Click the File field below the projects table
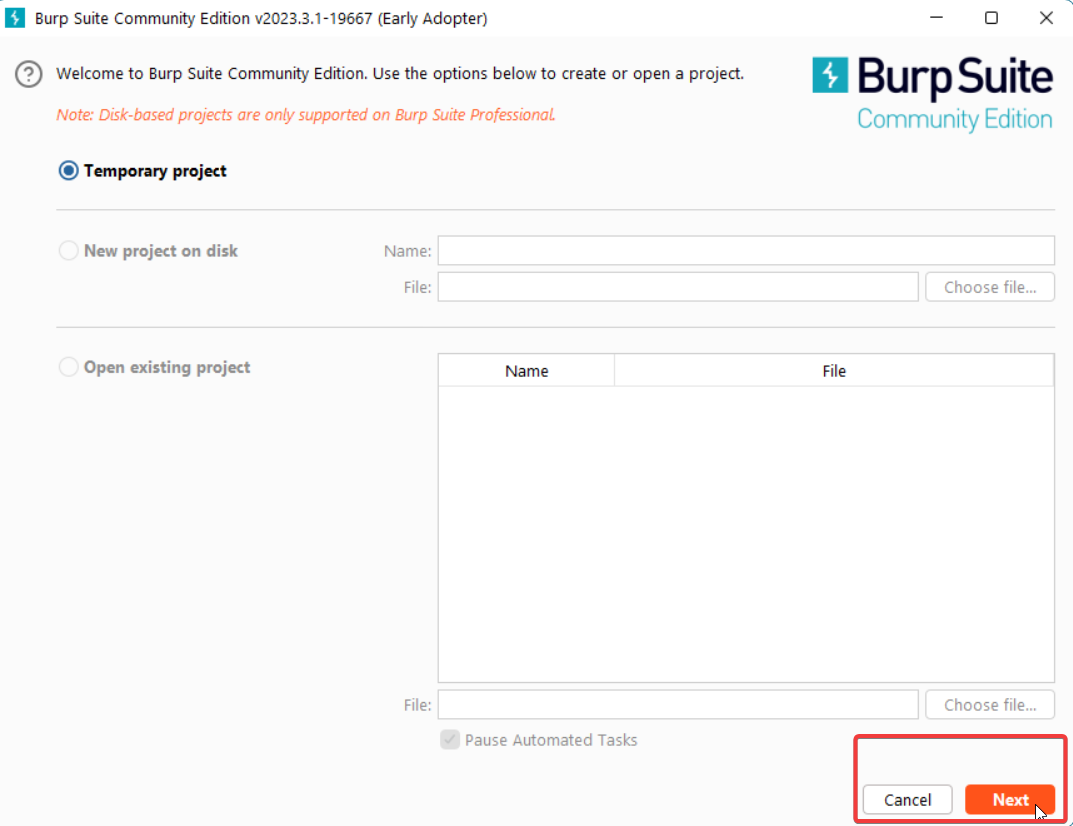Screen dimensions: 1073x826 click(x=677, y=705)
